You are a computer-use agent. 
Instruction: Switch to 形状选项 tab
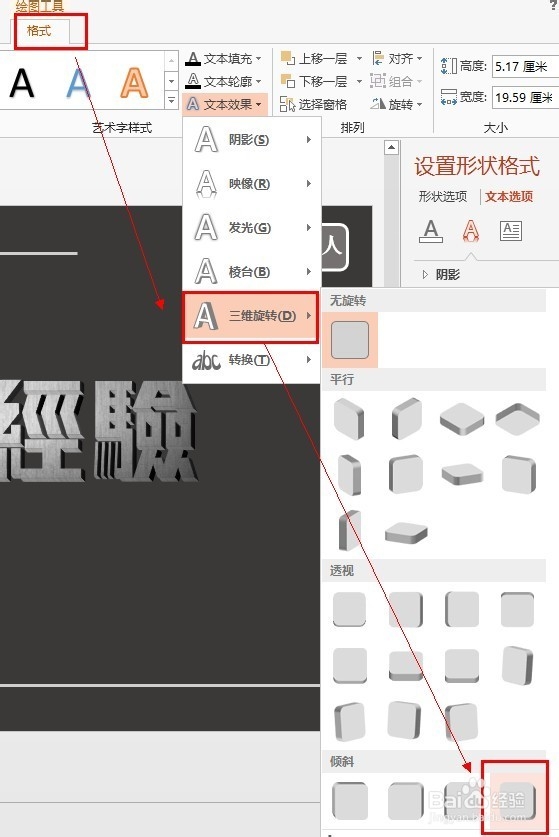(443, 196)
